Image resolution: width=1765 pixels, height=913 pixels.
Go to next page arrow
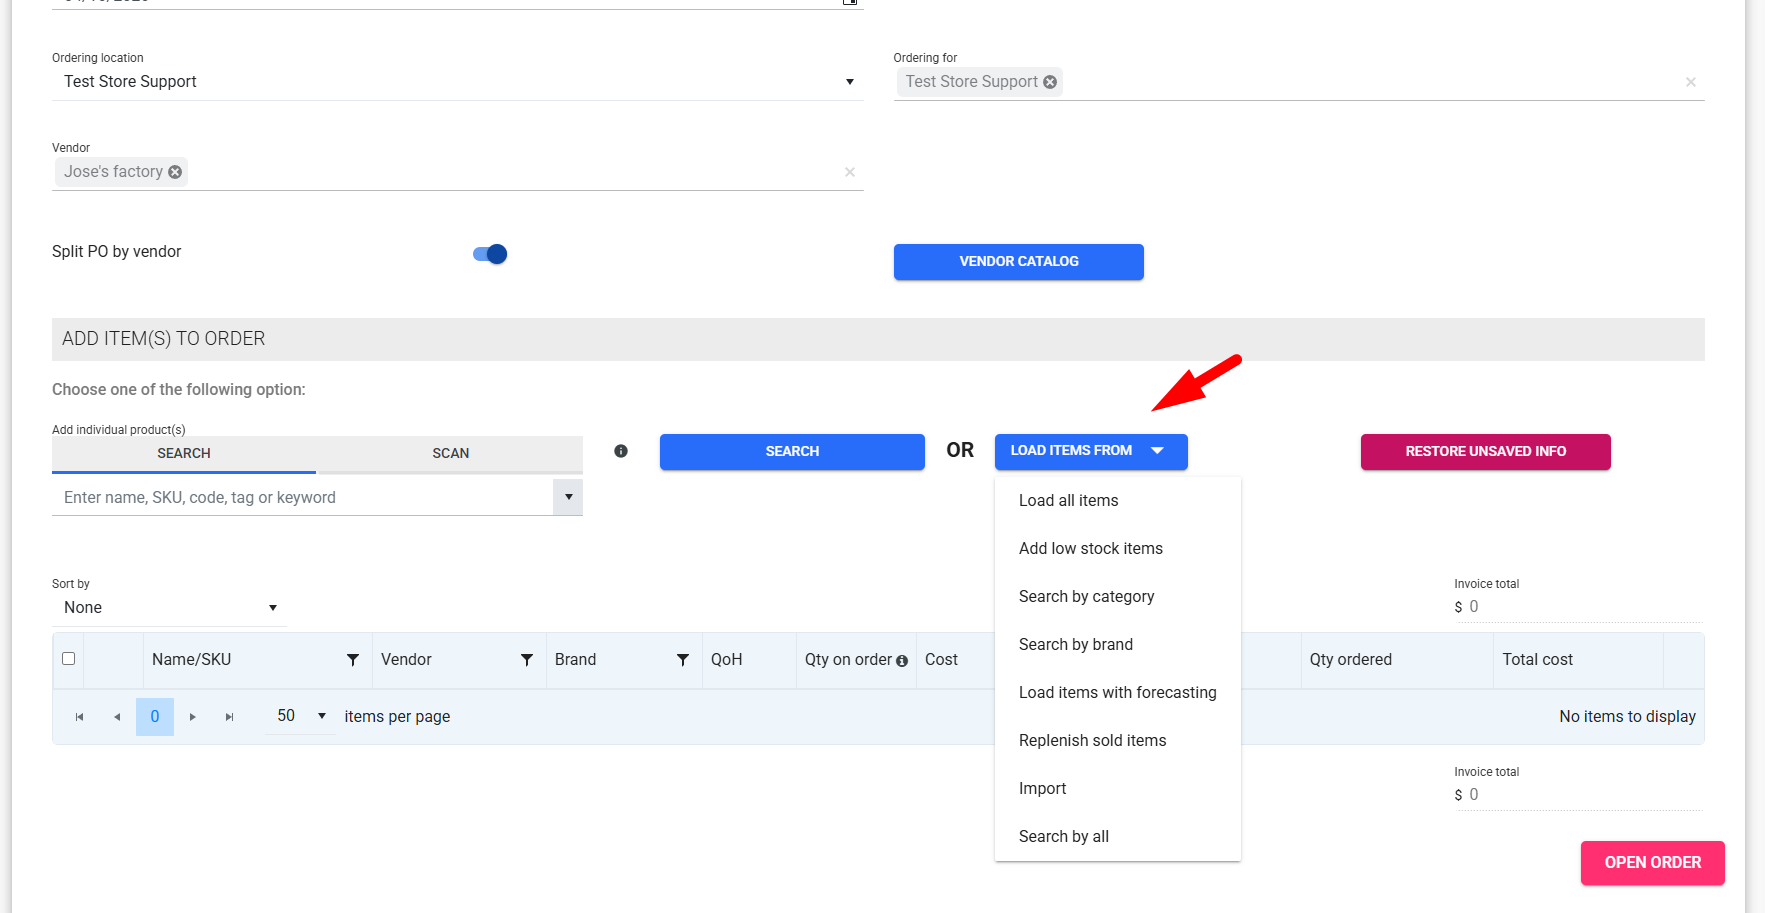coord(193,717)
